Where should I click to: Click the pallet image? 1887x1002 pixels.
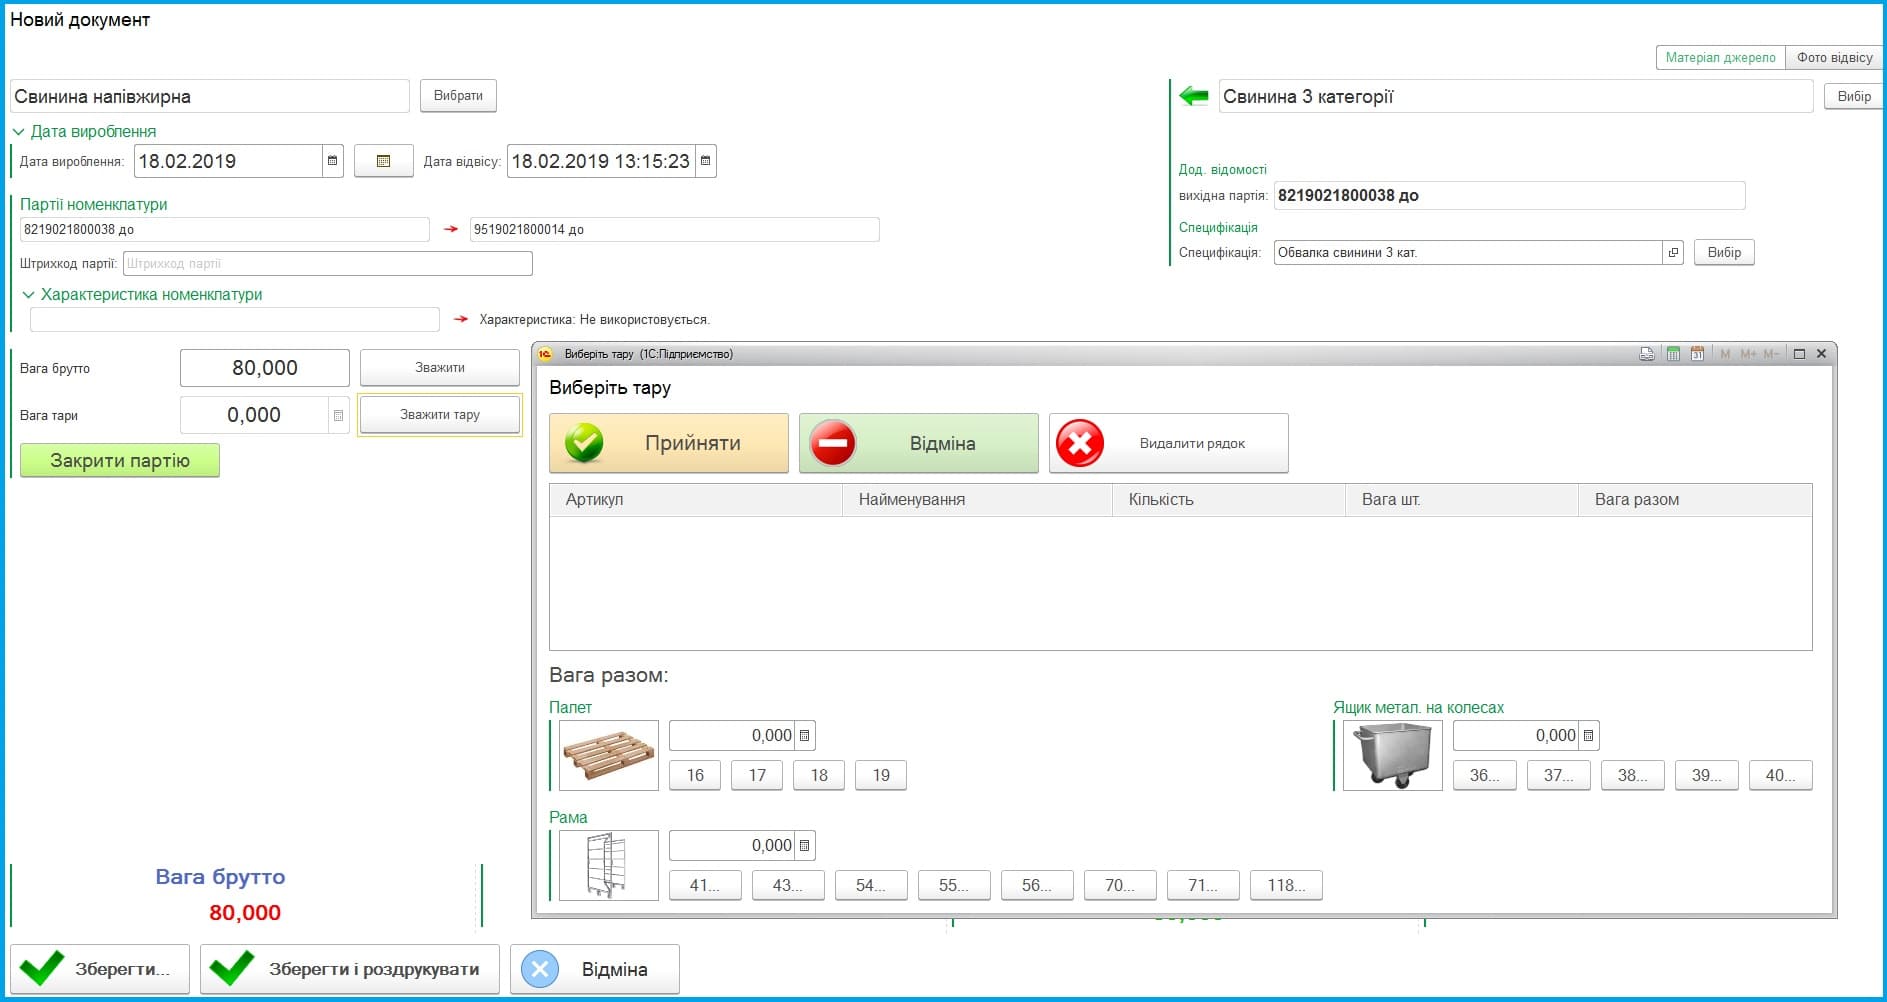608,755
